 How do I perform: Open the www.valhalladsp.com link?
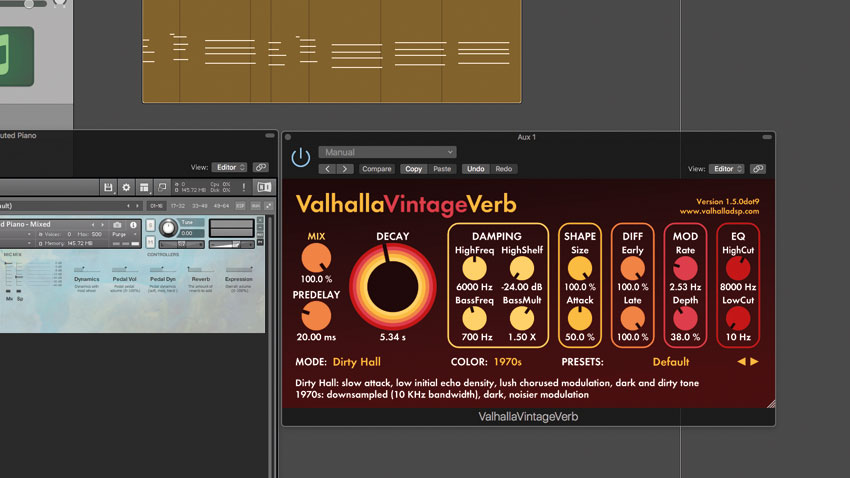point(719,211)
